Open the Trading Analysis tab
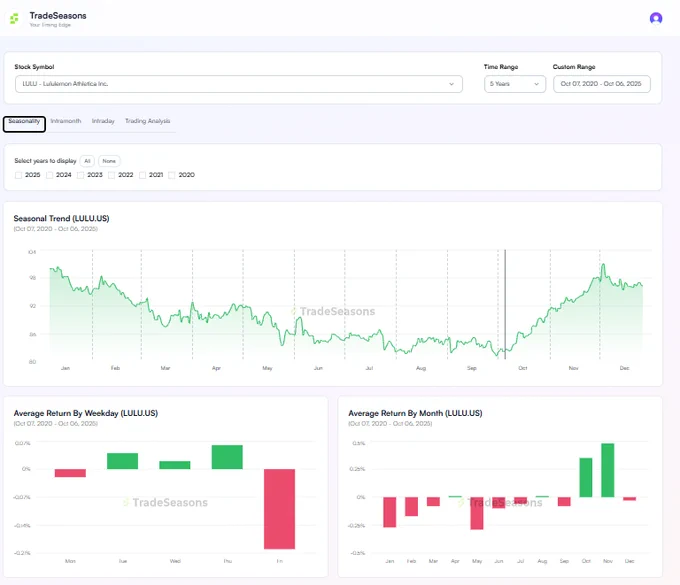 coord(147,121)
